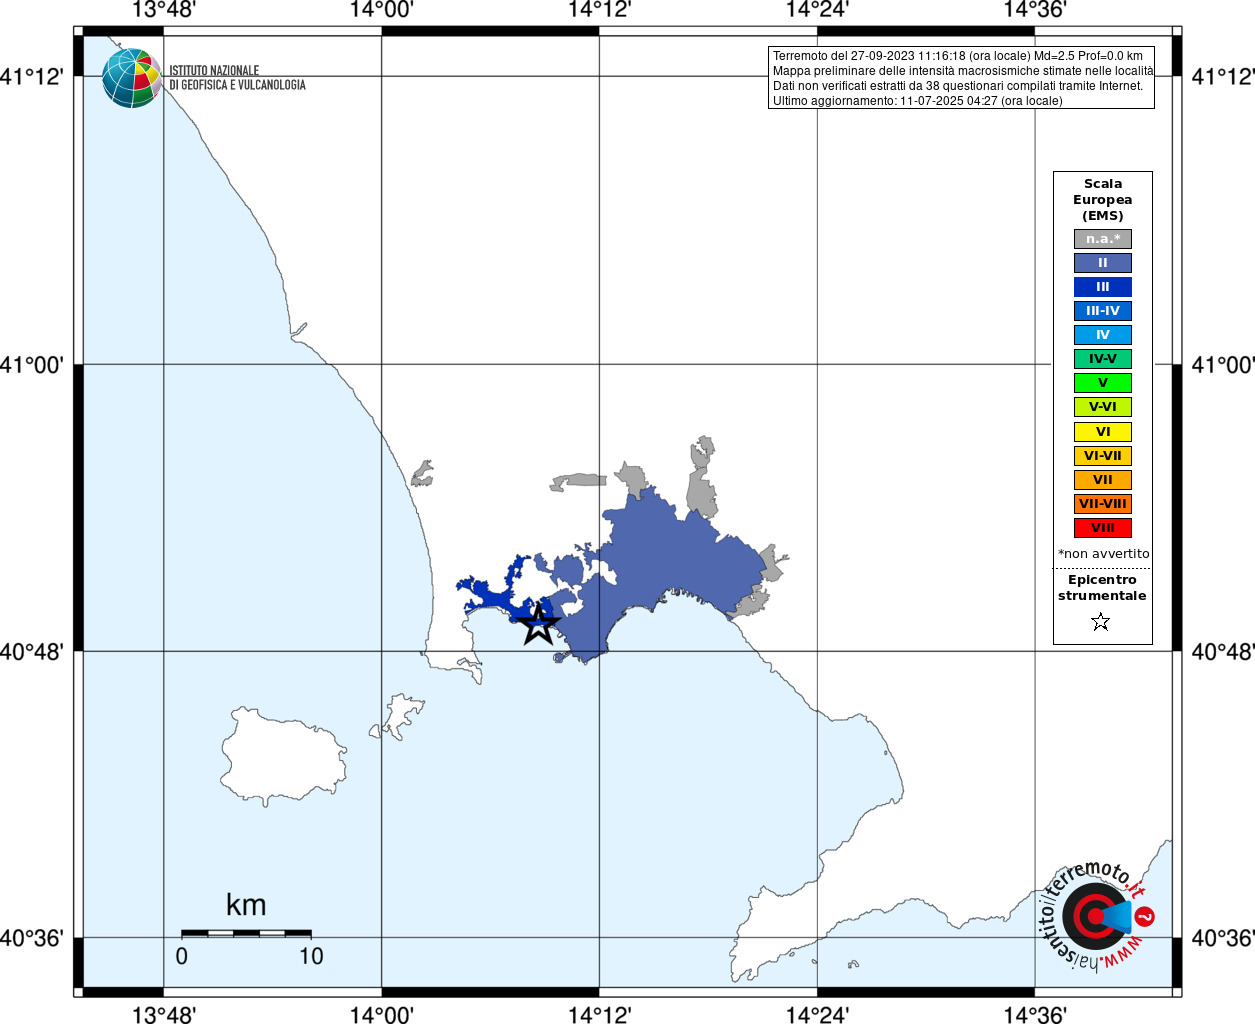Click the bottom axis label 14°12'
Image resolution: width=1255 pixels, height=1024 pixels.
coord(600,1014)
